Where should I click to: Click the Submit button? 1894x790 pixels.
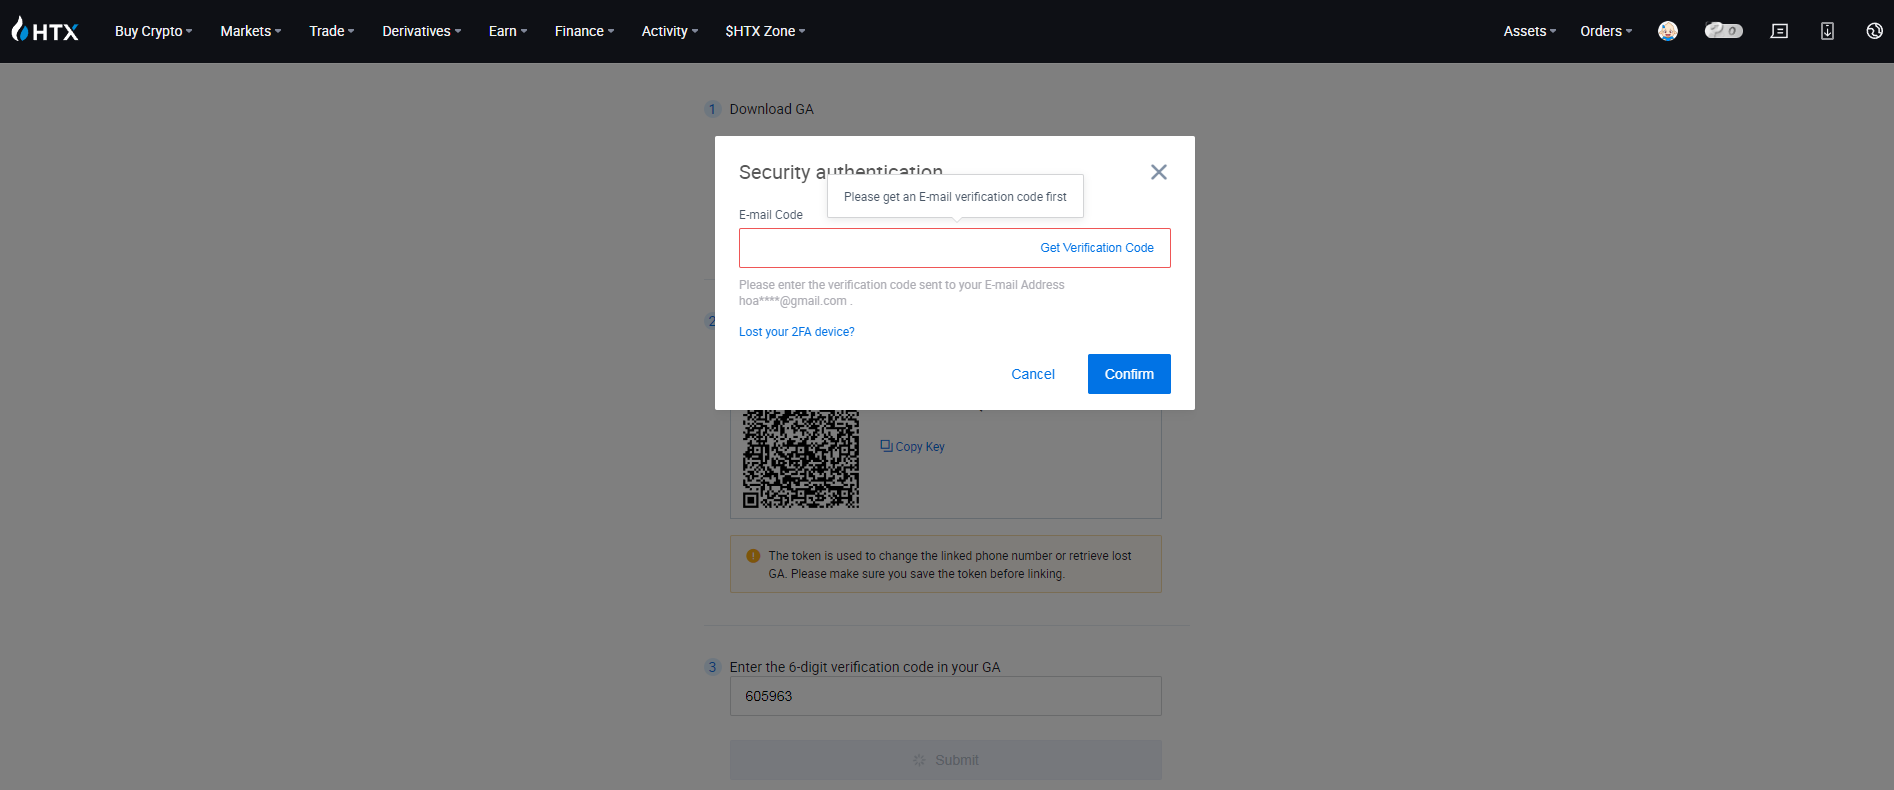point(946,760)
